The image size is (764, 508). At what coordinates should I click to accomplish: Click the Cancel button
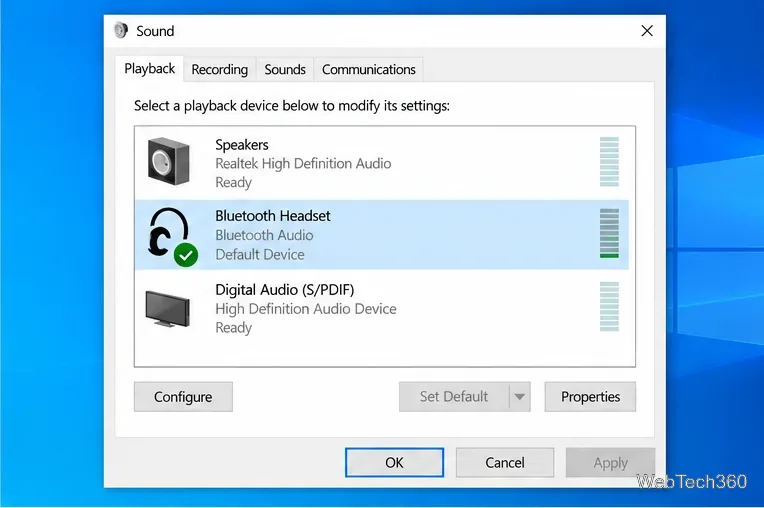click(x=505, y=462)
